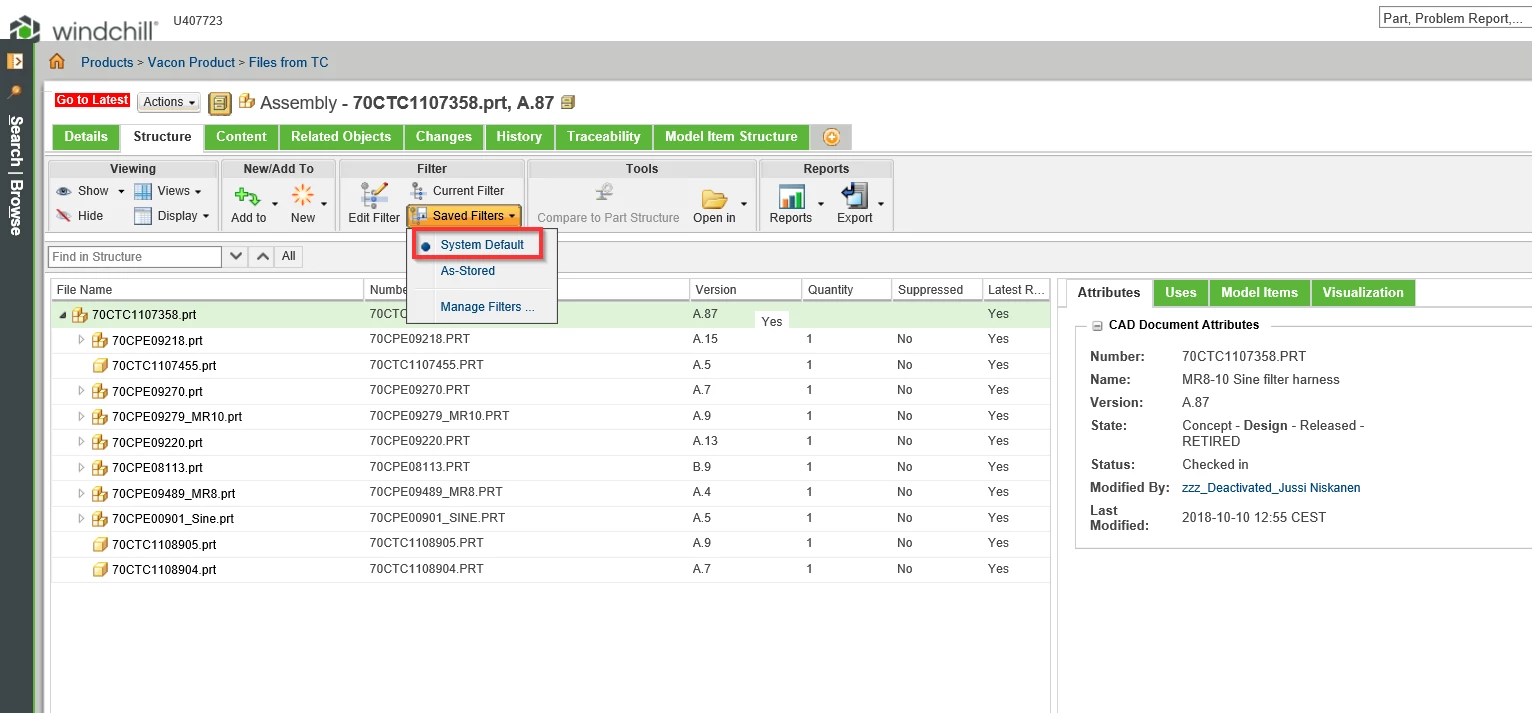
Task: Collapse the CAD Document Attributes section
Action: (1097, 325)
